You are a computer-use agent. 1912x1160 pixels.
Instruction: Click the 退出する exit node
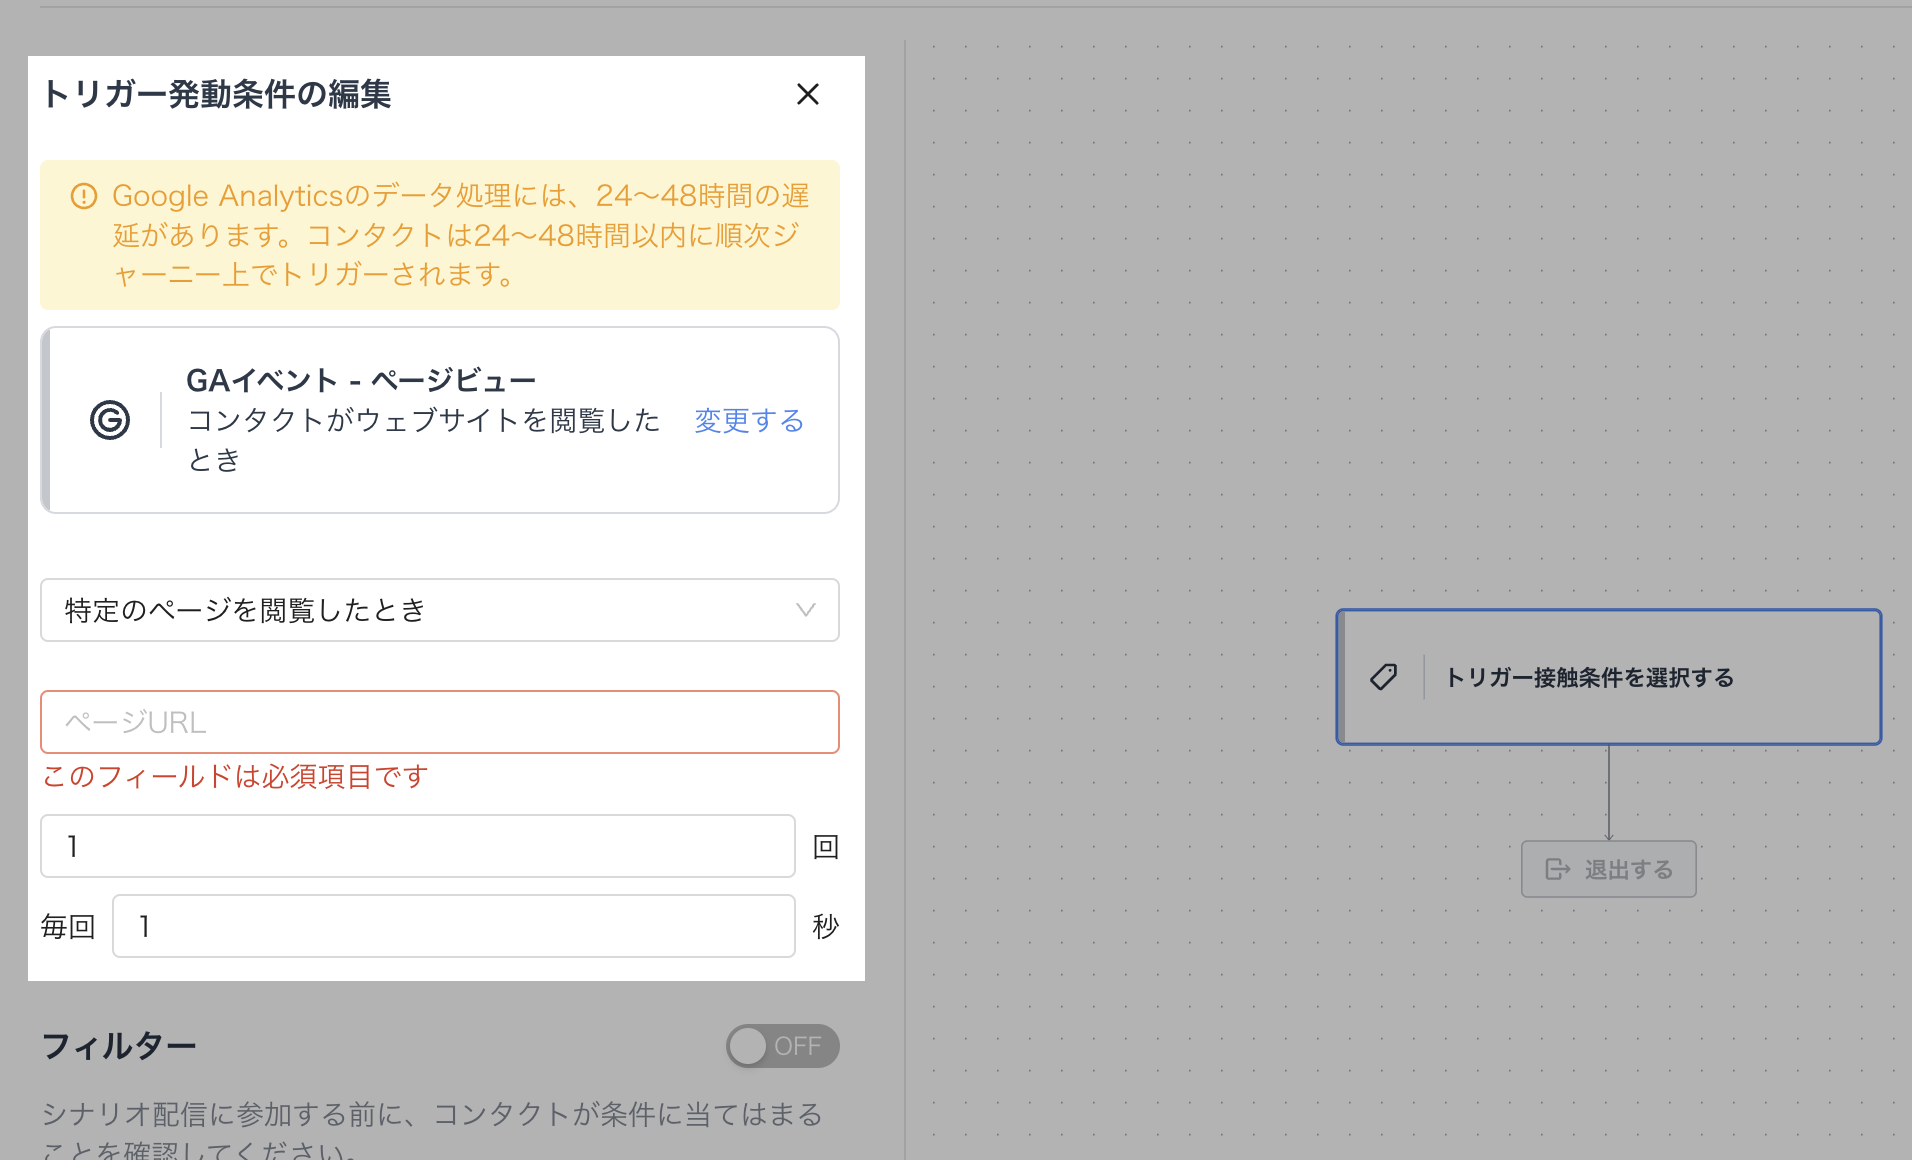click(x=1608, y=869)
